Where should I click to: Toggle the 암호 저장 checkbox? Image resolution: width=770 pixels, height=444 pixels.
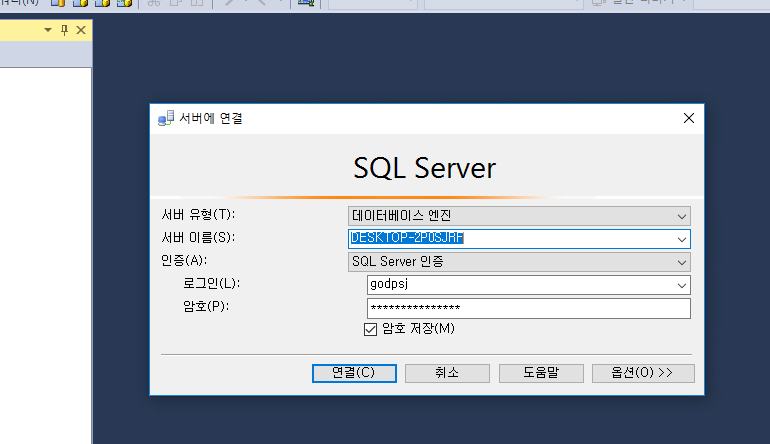pyautogui.click(x=371, y=329)
